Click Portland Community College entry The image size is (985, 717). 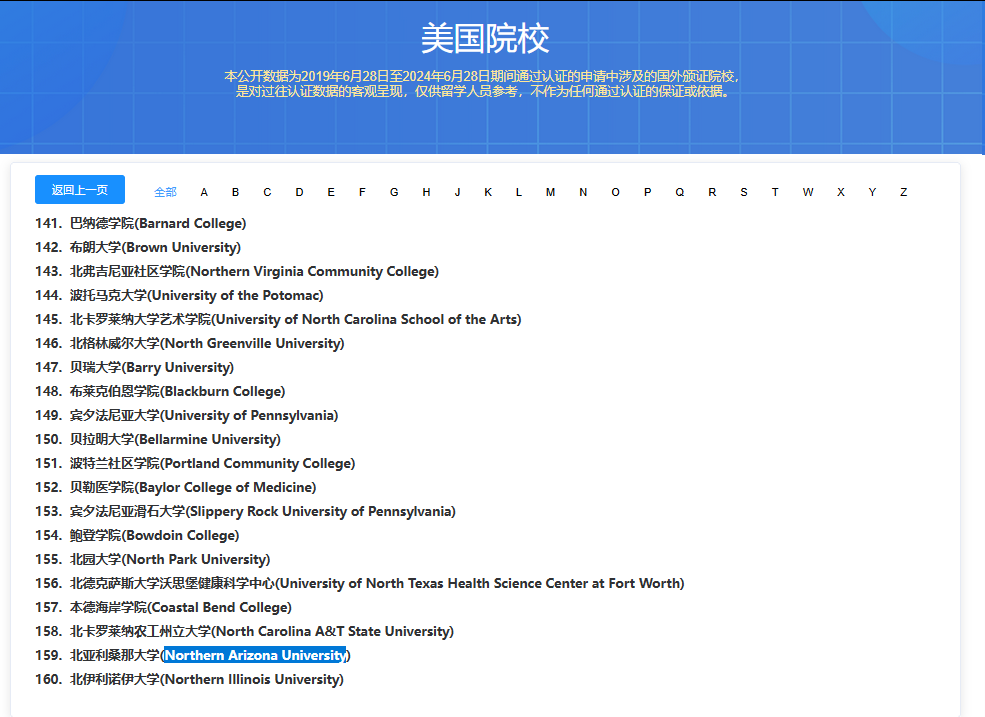195,463
